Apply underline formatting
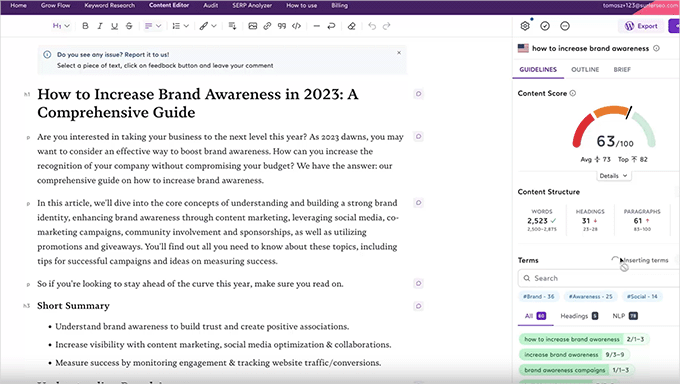The width and height of the screenshot is (680, 384). coord(114,26)
